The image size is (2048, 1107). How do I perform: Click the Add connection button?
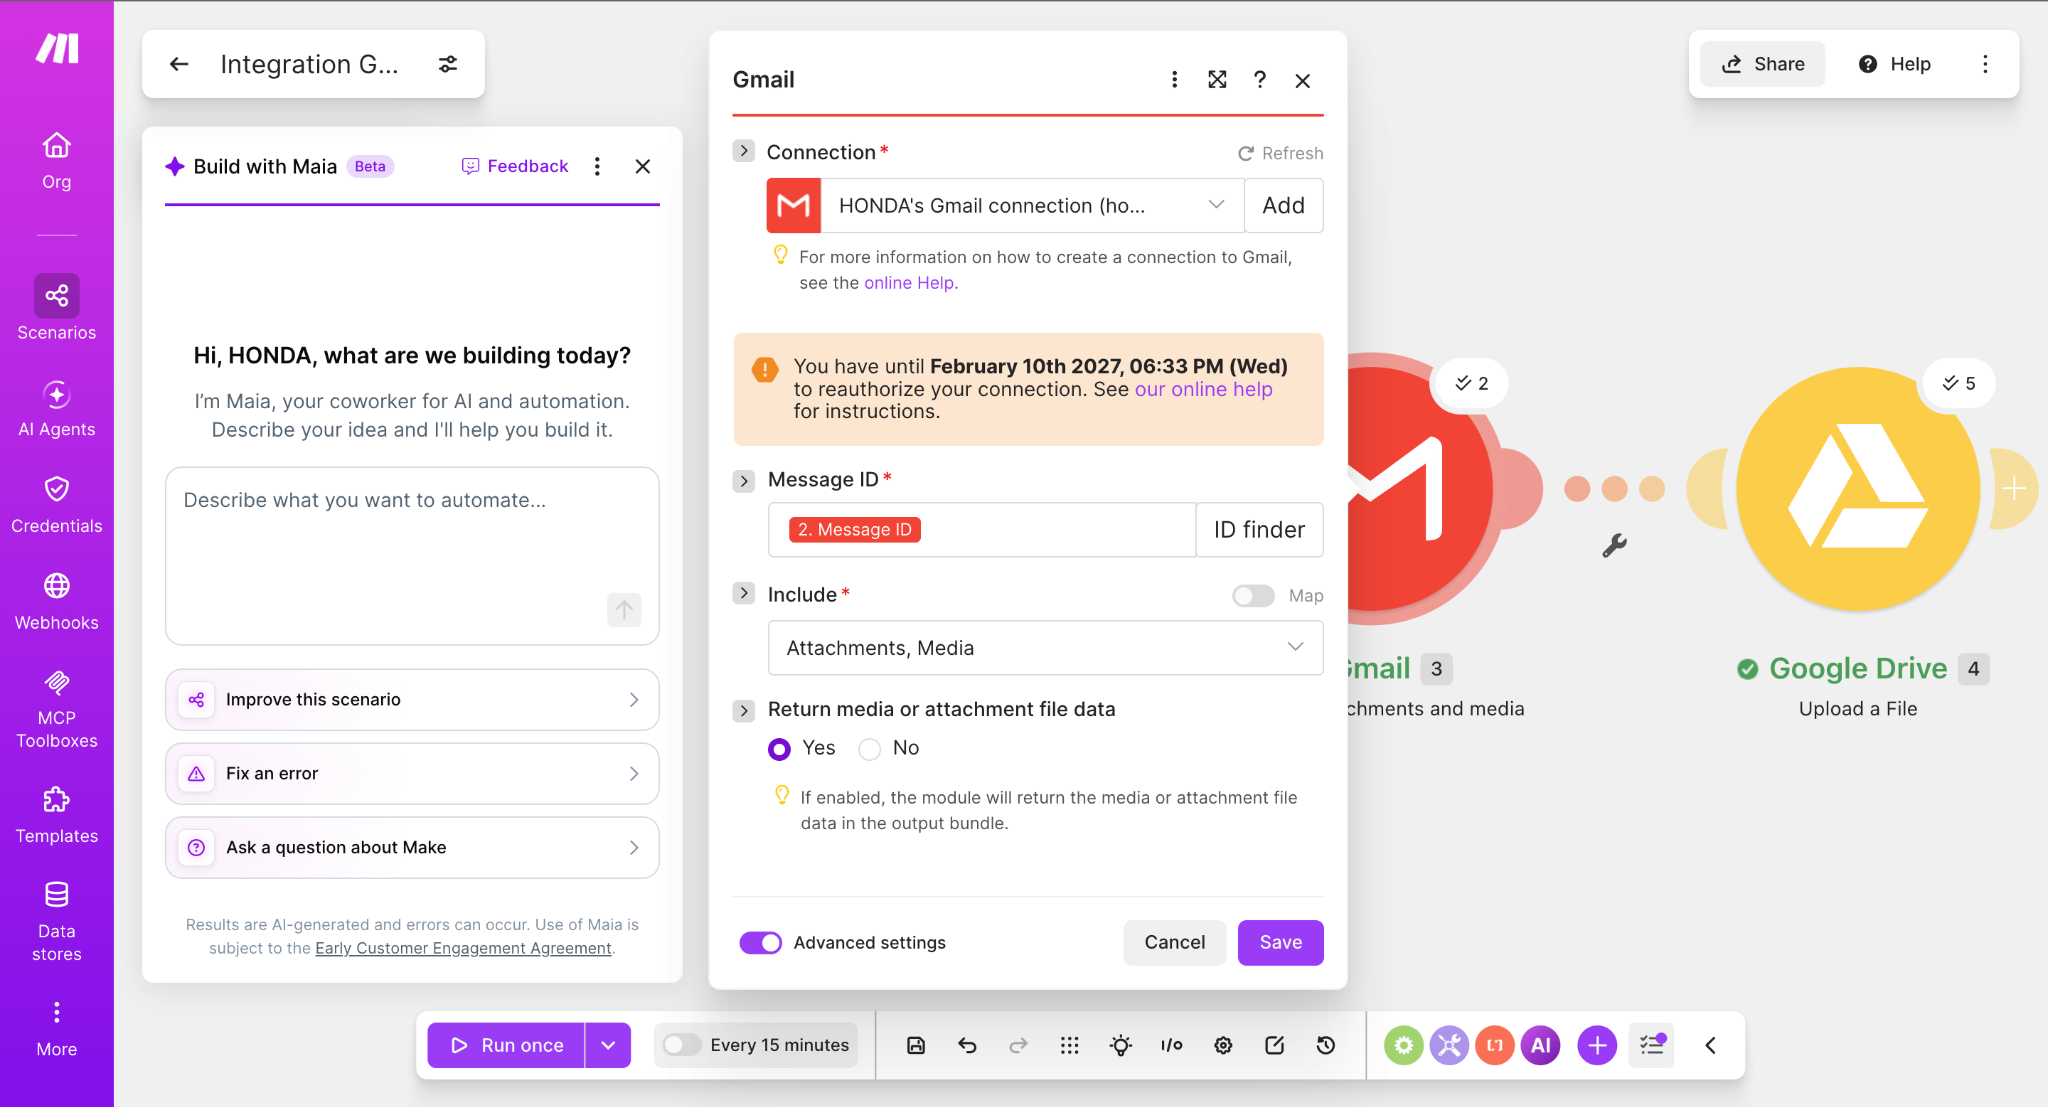[1284, 205]
